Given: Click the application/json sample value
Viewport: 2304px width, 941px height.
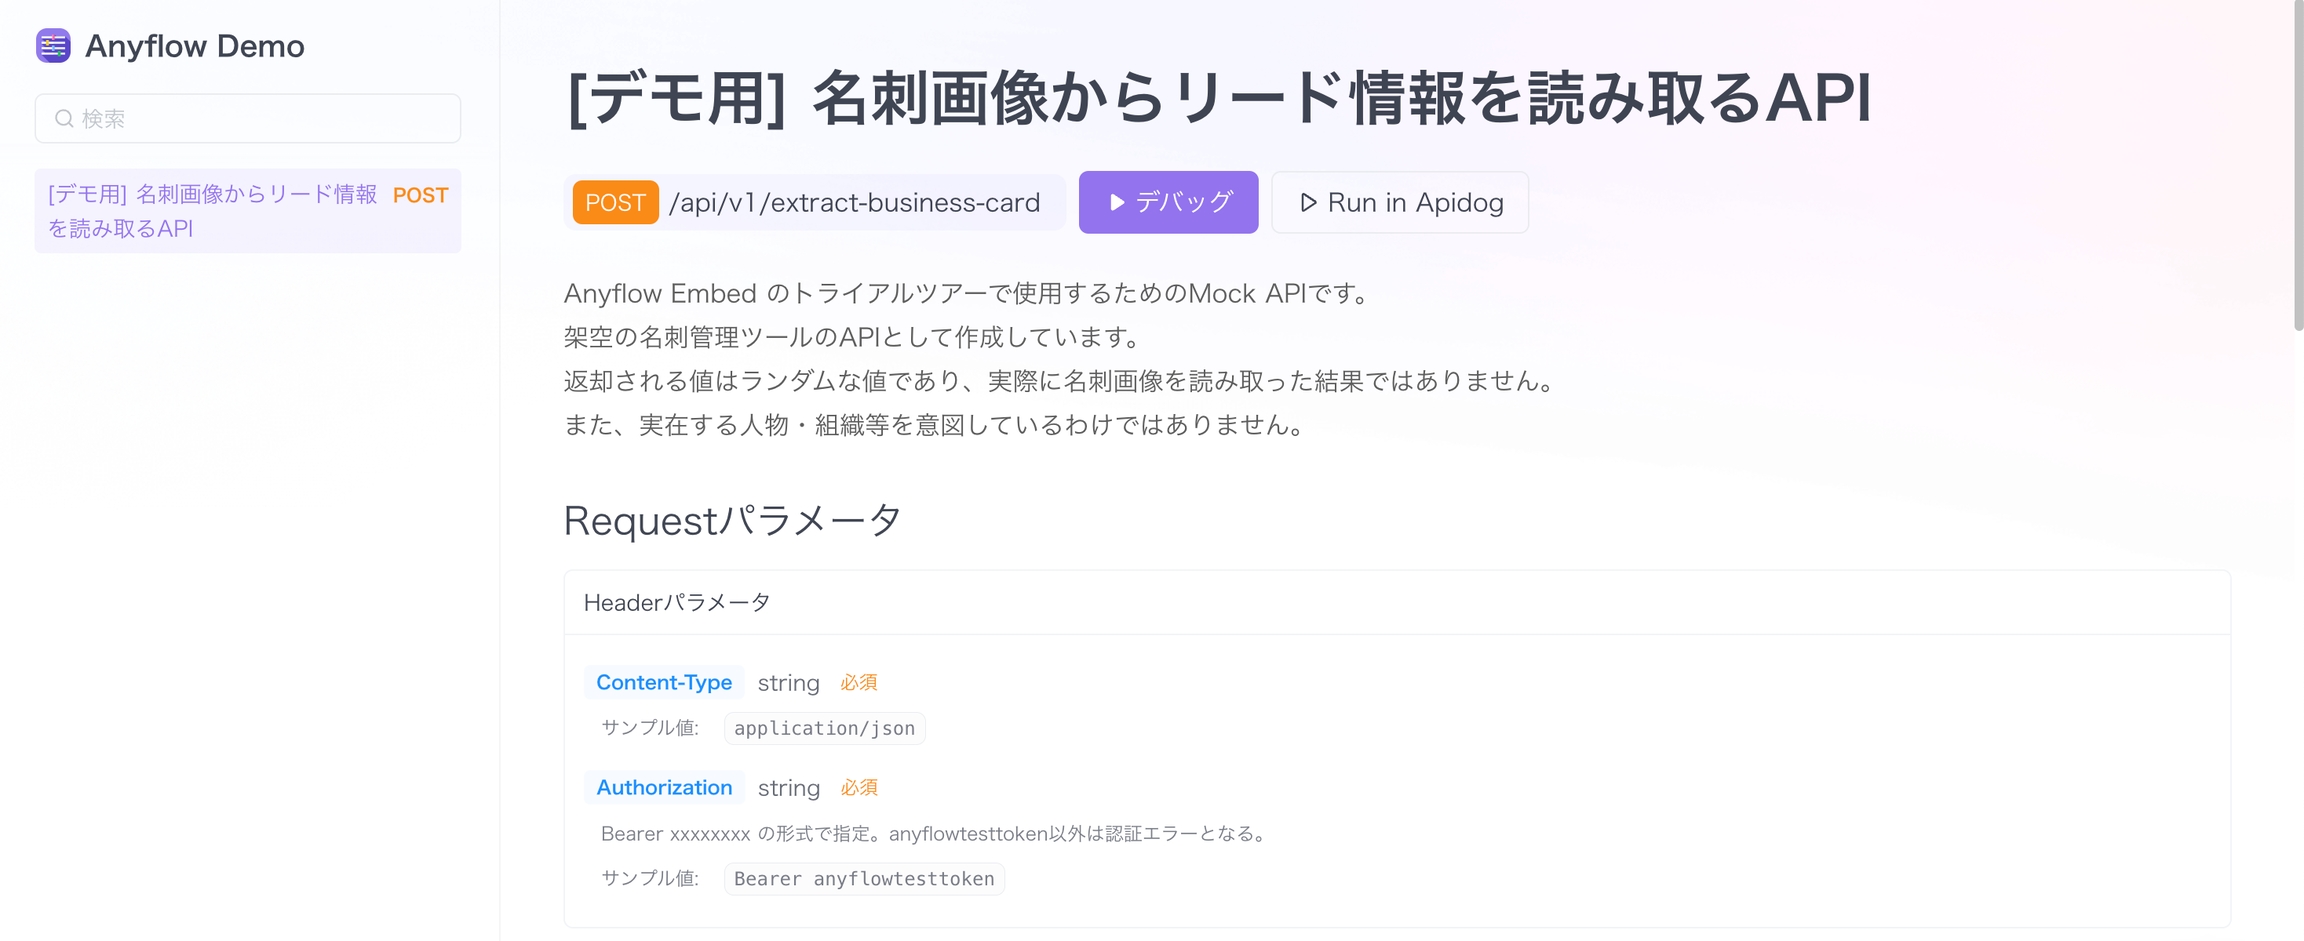Looking at the screenshot, I should pyautogui.click(x=824, y=729).
